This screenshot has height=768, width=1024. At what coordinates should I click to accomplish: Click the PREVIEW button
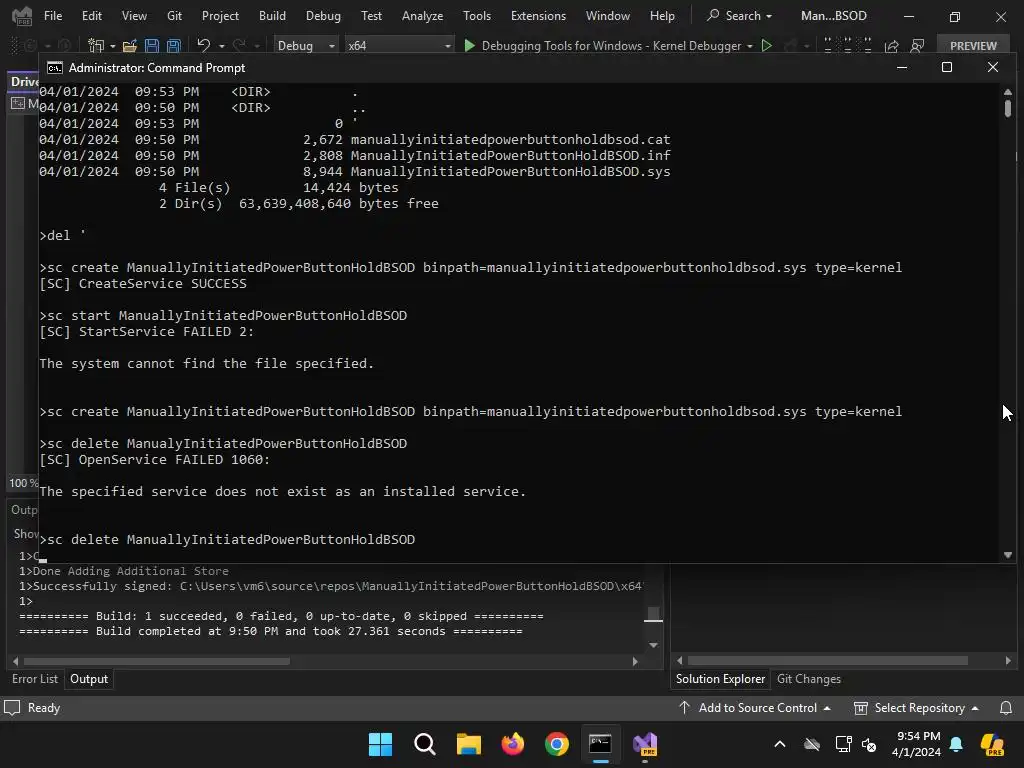(x=973, y=46)
